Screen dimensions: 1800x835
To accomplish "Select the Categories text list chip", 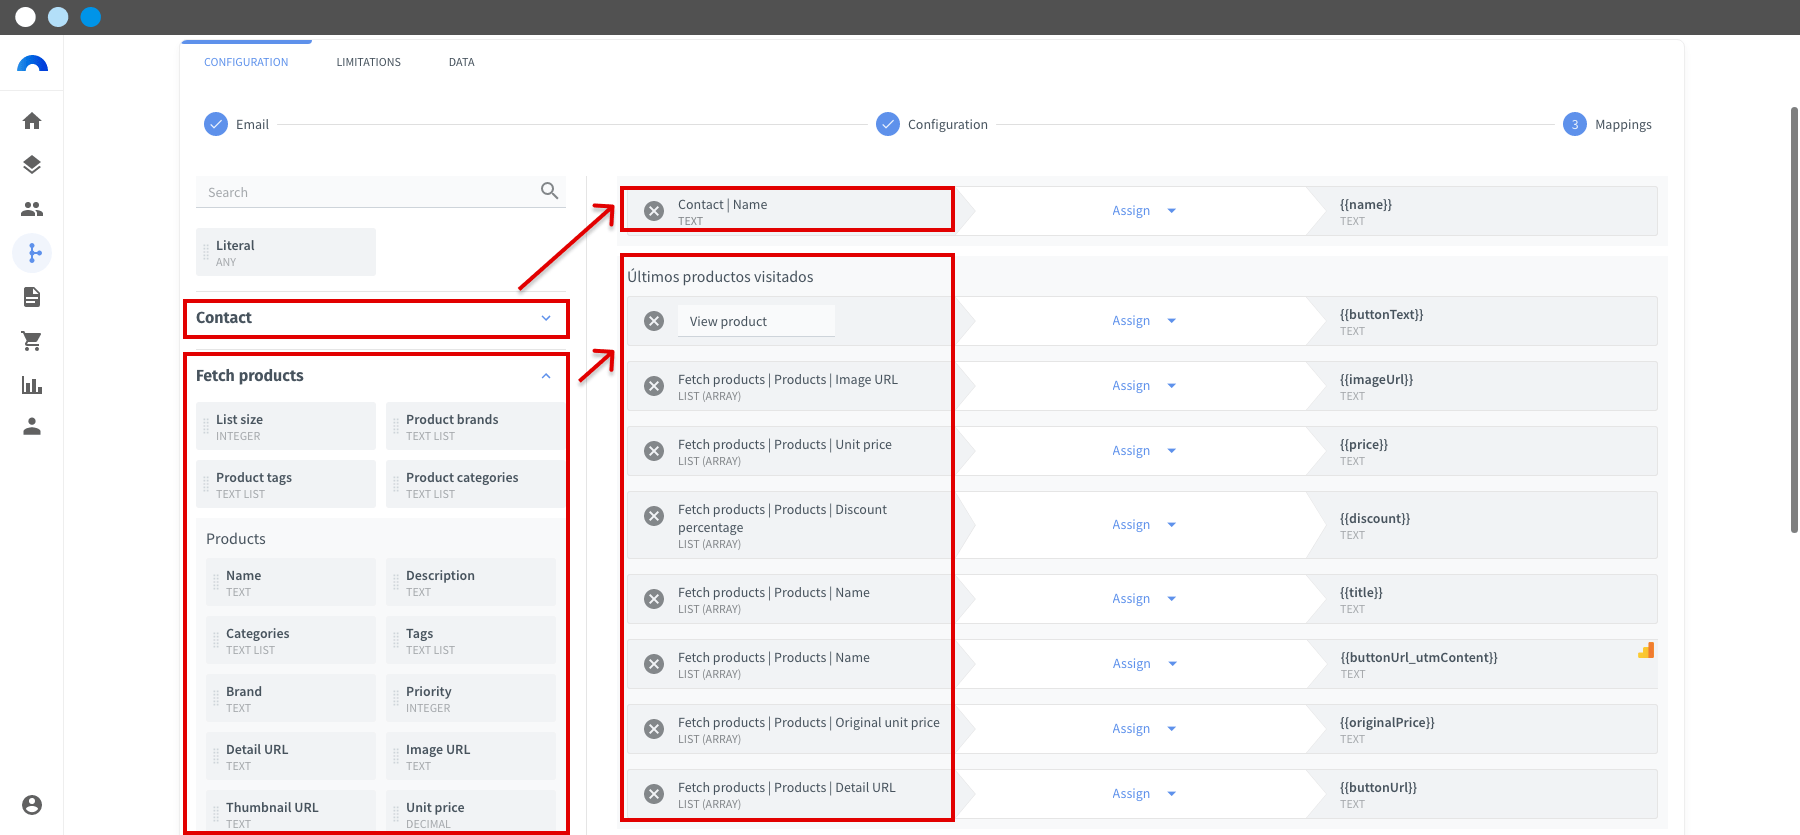I will pyautogui.click(x=291, y=640).
